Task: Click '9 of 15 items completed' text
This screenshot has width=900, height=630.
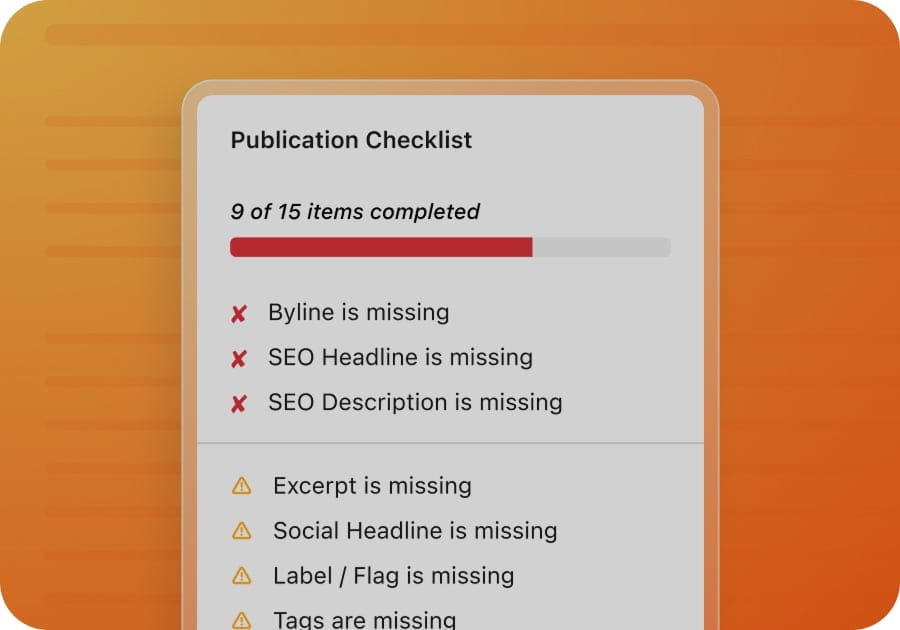Action: tap(355, 212)
